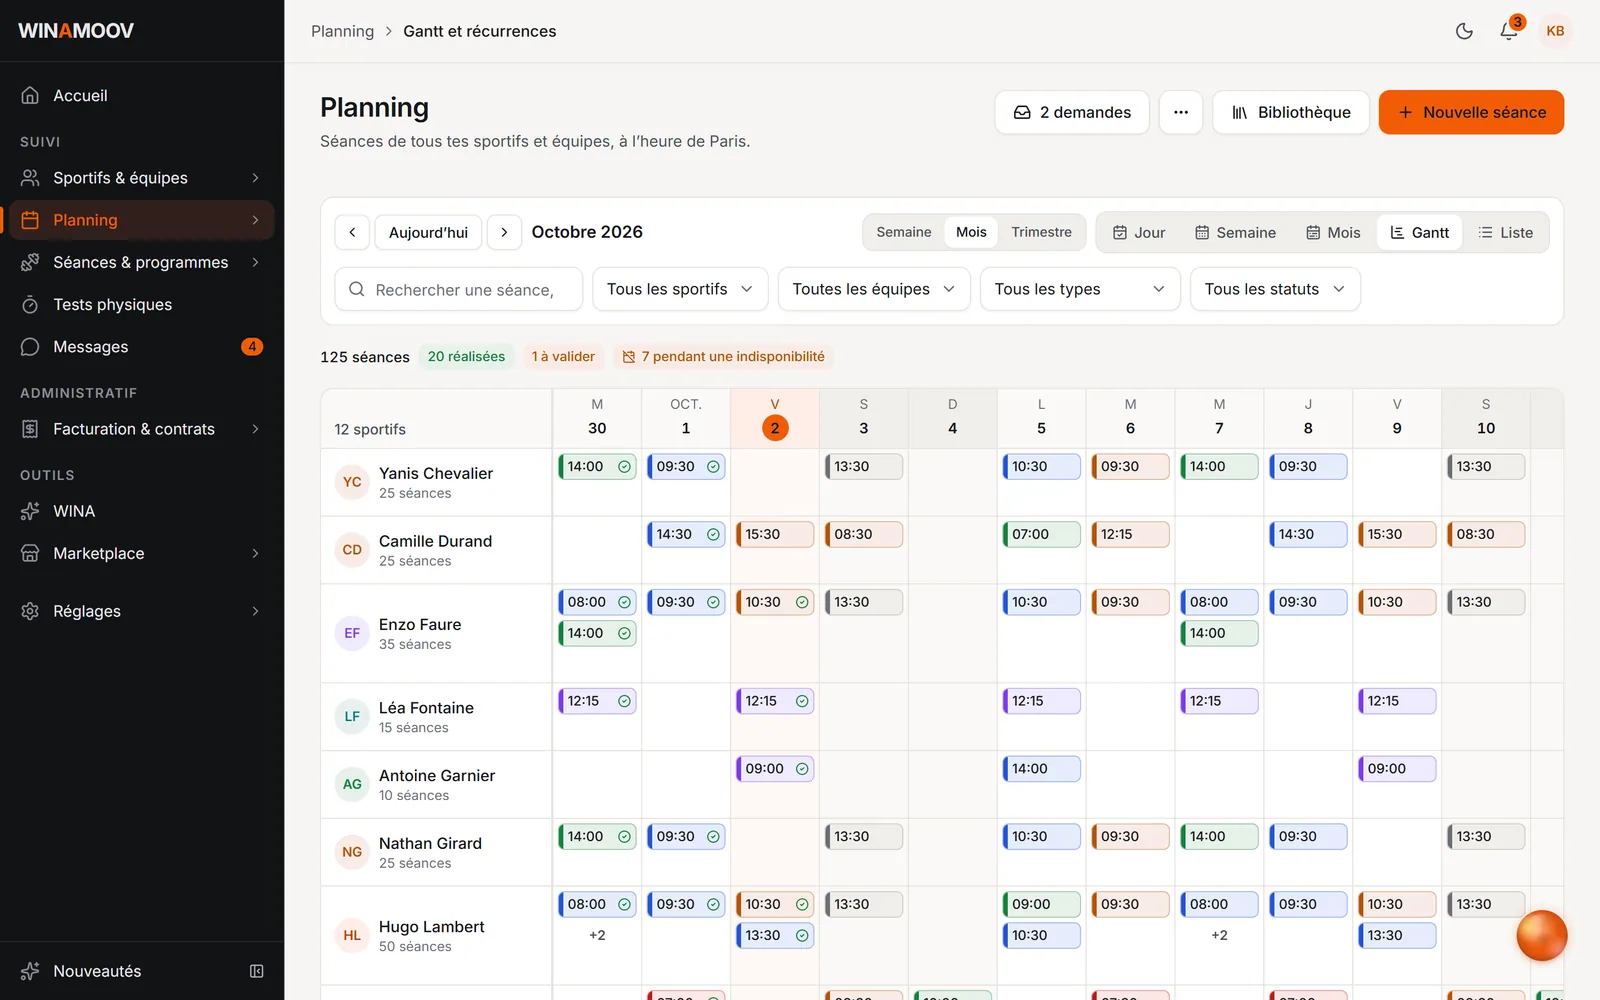Open 2 demandes button
The width and height of the screenshot is (1600, 1000).
click(x=1072, y=112)
